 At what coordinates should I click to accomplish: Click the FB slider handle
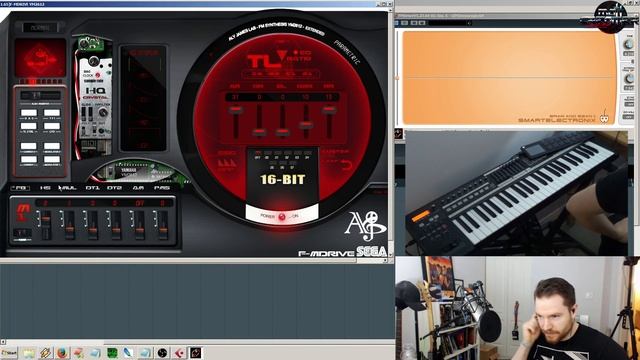point(46,220)
